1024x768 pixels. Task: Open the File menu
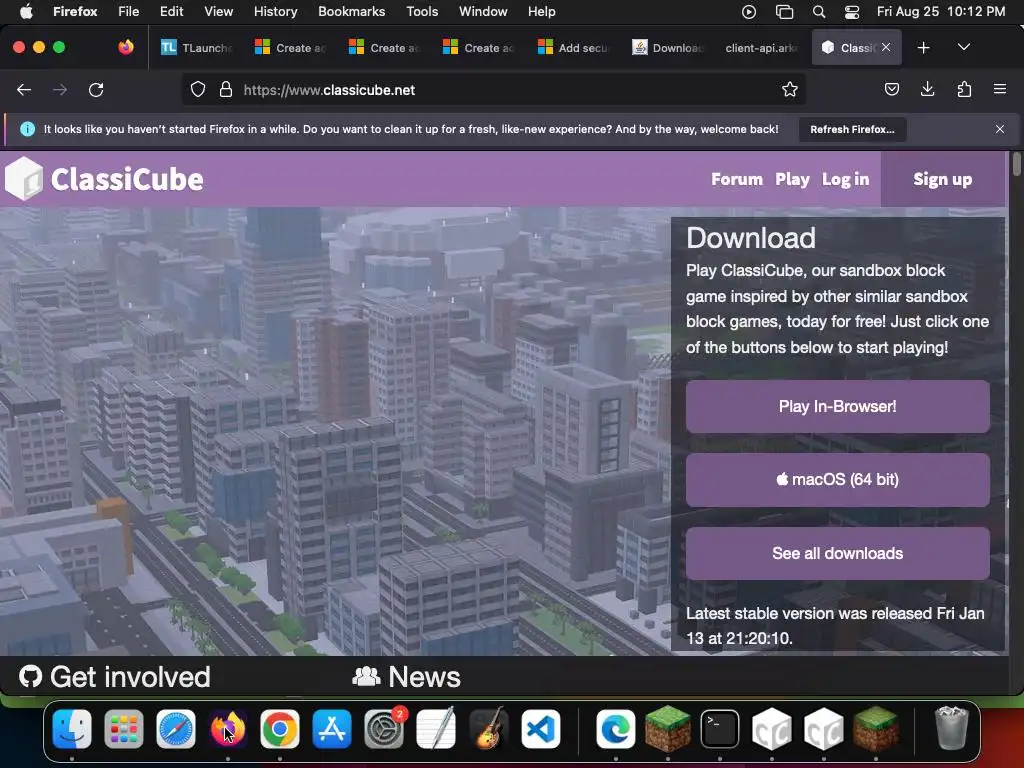(128, 11)
